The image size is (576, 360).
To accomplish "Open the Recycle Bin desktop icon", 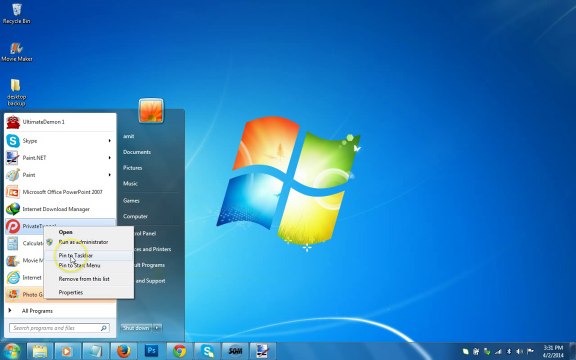I will [x=17, y=14].
